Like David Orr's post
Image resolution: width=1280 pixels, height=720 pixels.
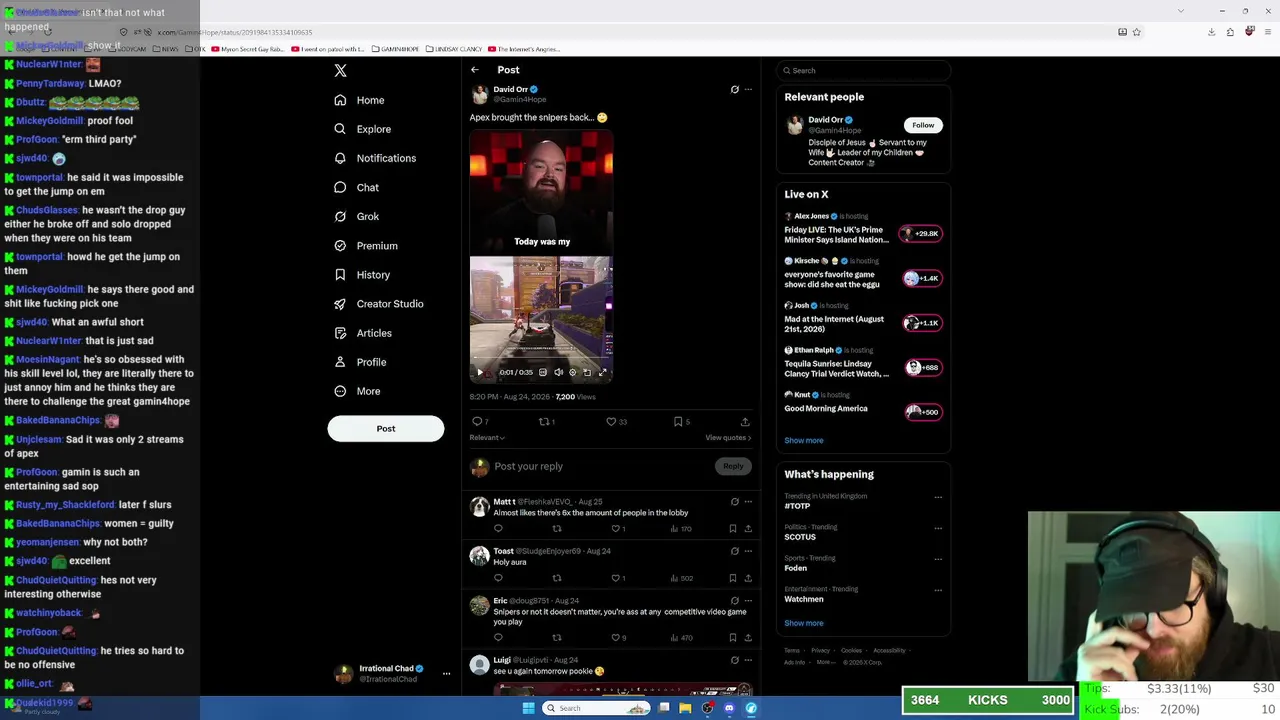click(612, 422)
